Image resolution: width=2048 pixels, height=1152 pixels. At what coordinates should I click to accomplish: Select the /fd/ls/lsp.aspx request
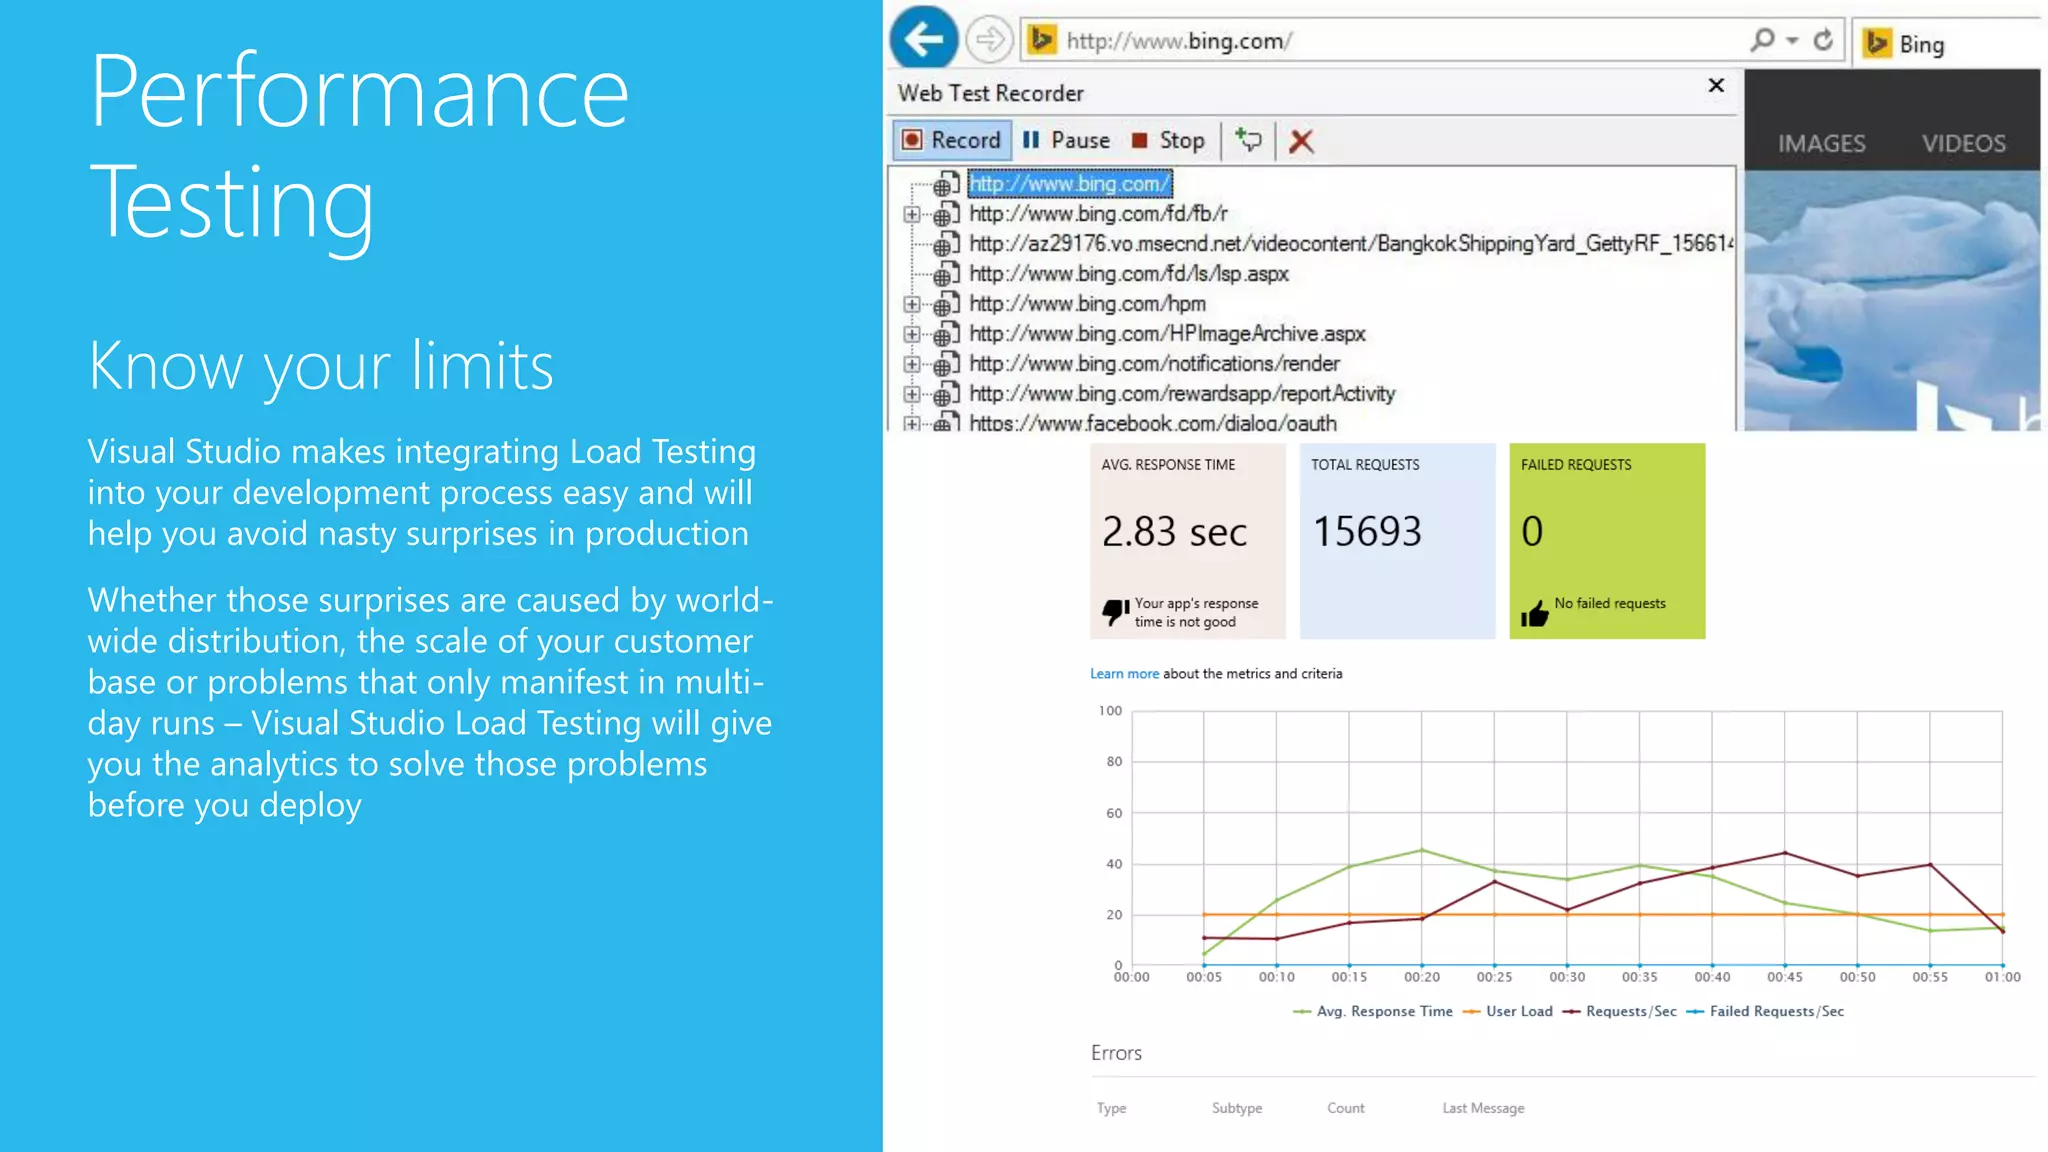(x=1129, y=274)
